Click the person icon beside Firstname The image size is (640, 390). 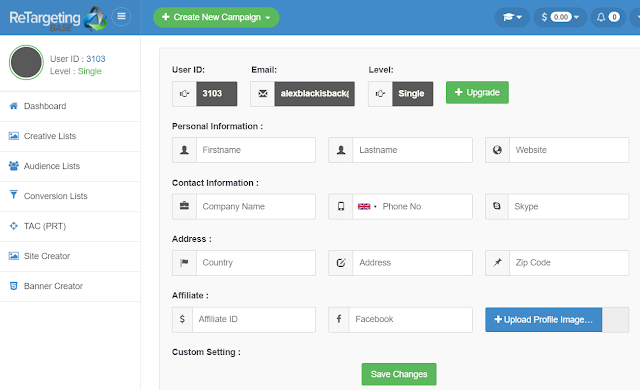pos(184,150)
